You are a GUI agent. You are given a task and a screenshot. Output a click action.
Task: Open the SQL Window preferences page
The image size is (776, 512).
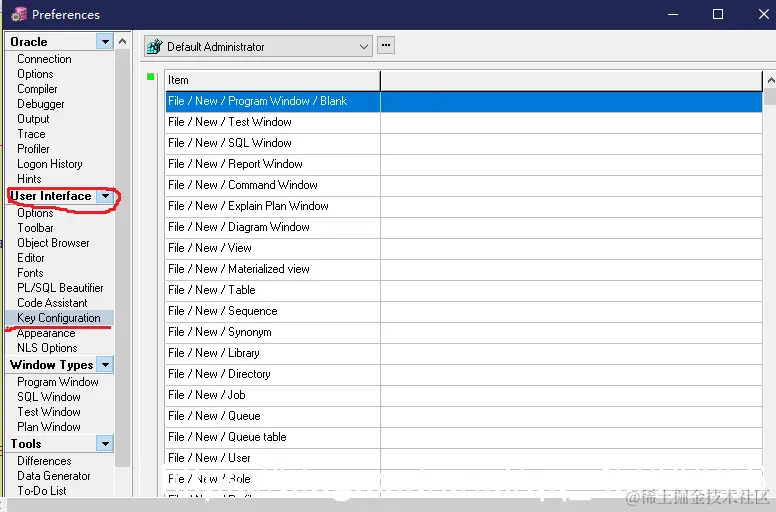point(48,397)
